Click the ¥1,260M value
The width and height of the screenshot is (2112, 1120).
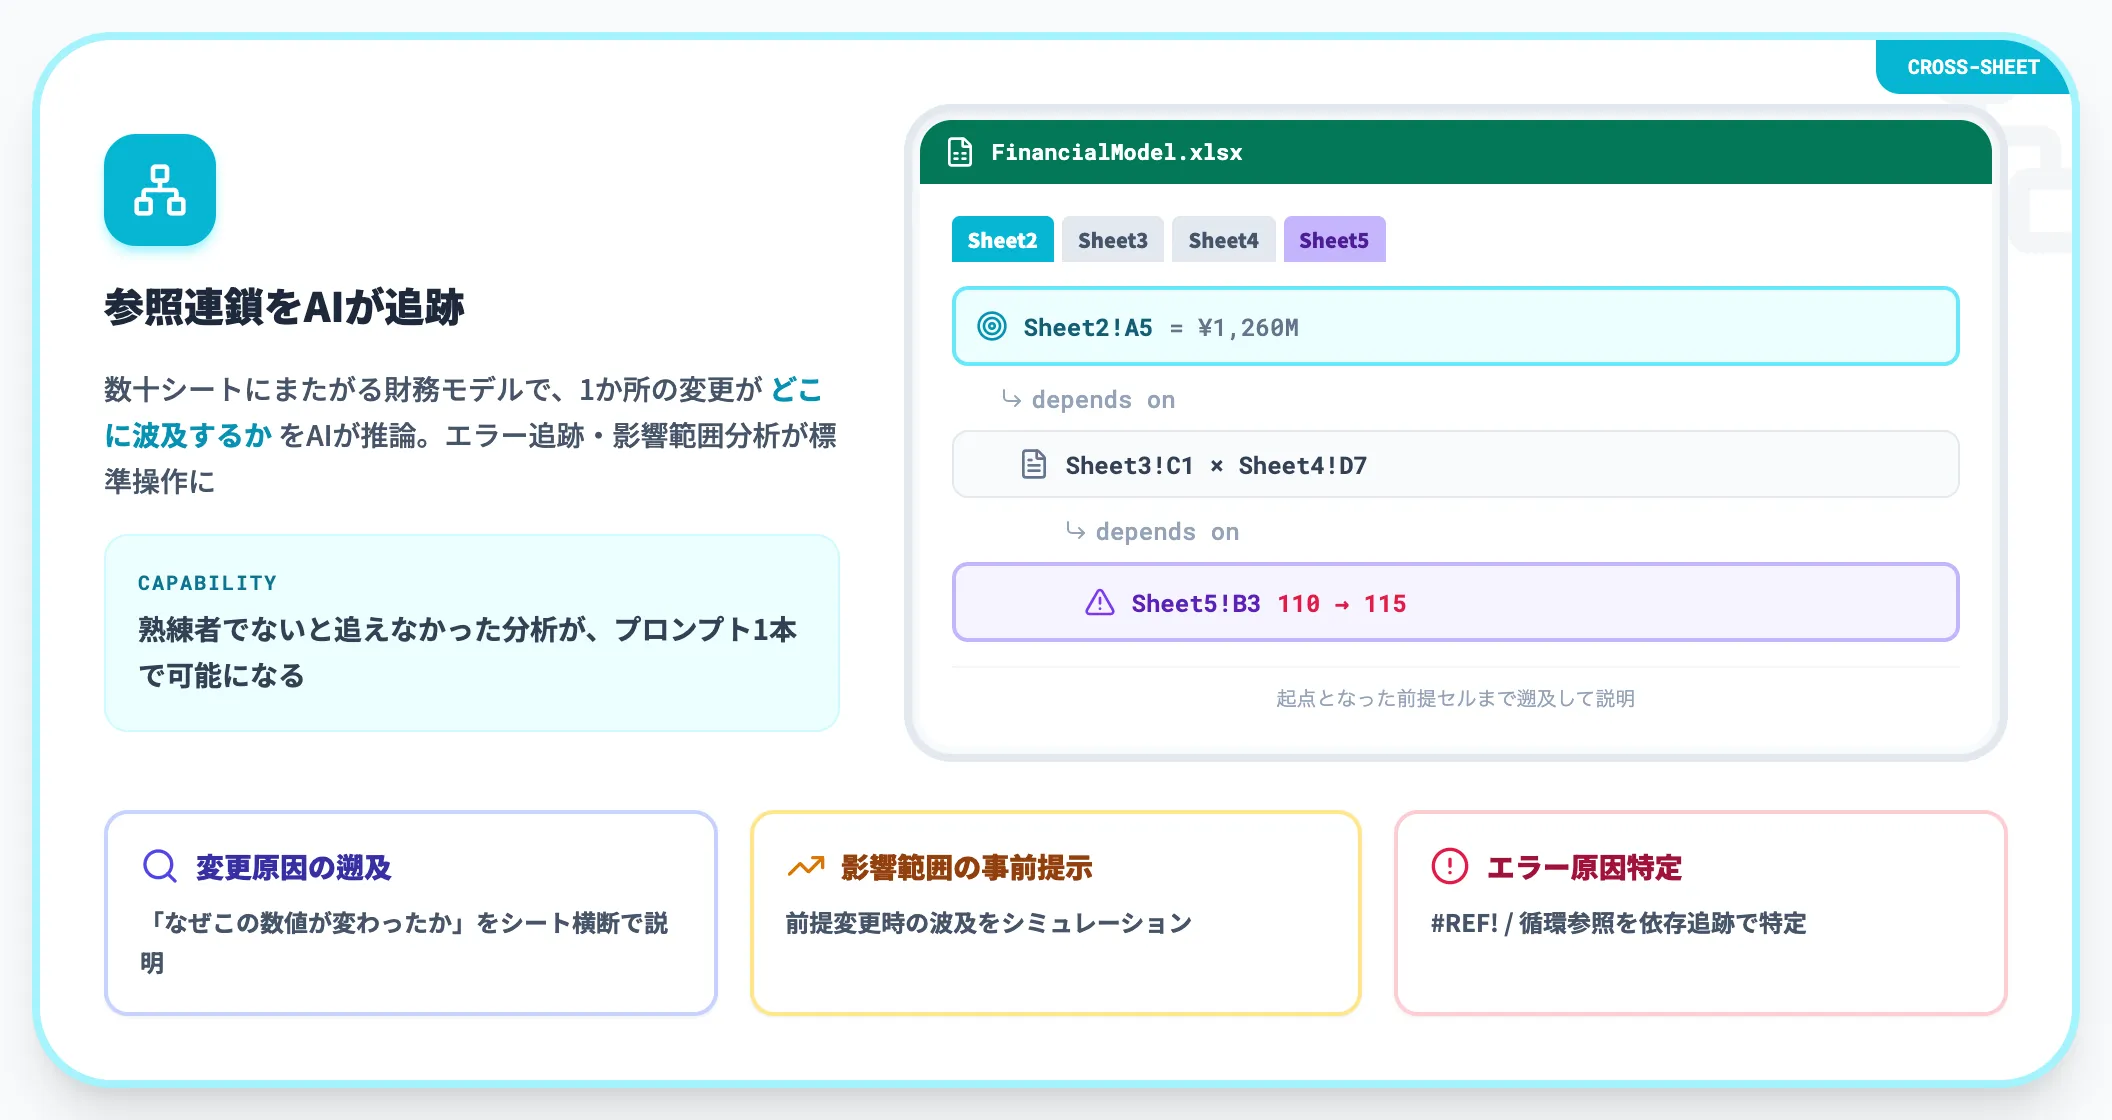click(x=1247, y=327)
